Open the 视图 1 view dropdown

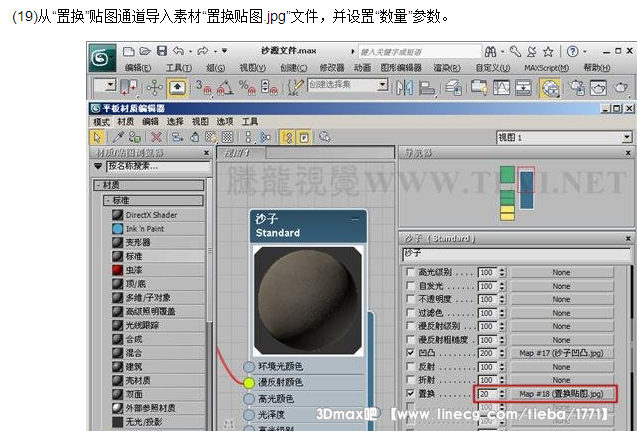pyautogui.click(x=627, y=137)
